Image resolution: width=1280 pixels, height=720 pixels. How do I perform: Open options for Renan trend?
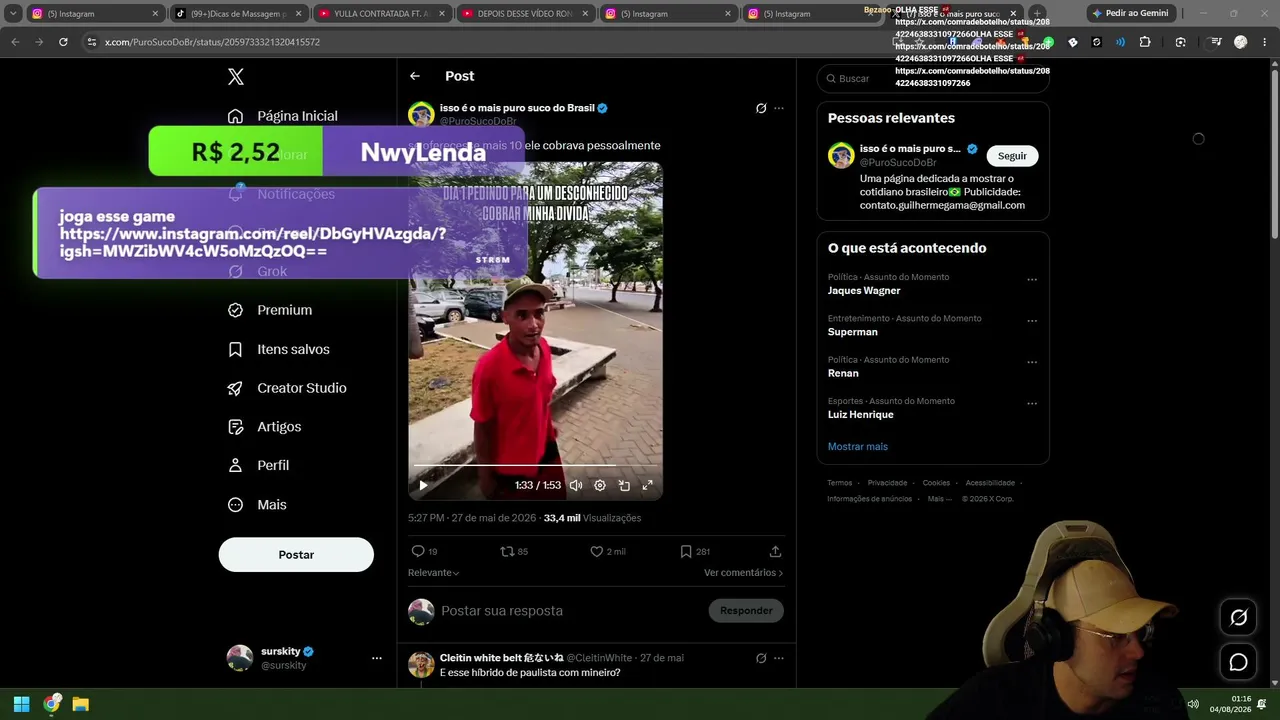click(x=1032, y=362)
